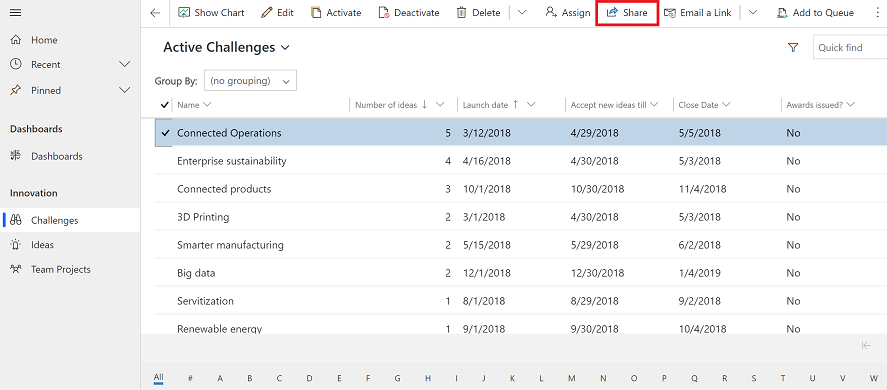Click the Deactivate command icon
The image size is (887, 390).
[384, 12]
